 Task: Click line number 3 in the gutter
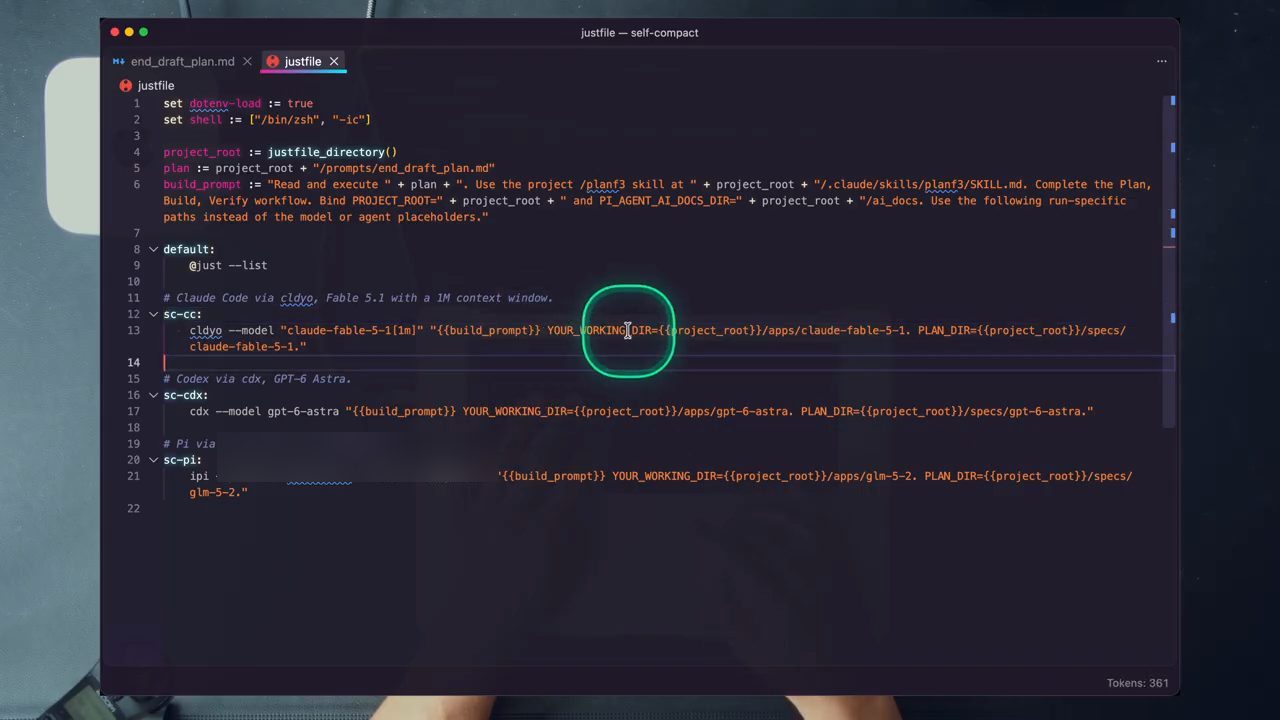pyautogui.click(x=137, y=136)
